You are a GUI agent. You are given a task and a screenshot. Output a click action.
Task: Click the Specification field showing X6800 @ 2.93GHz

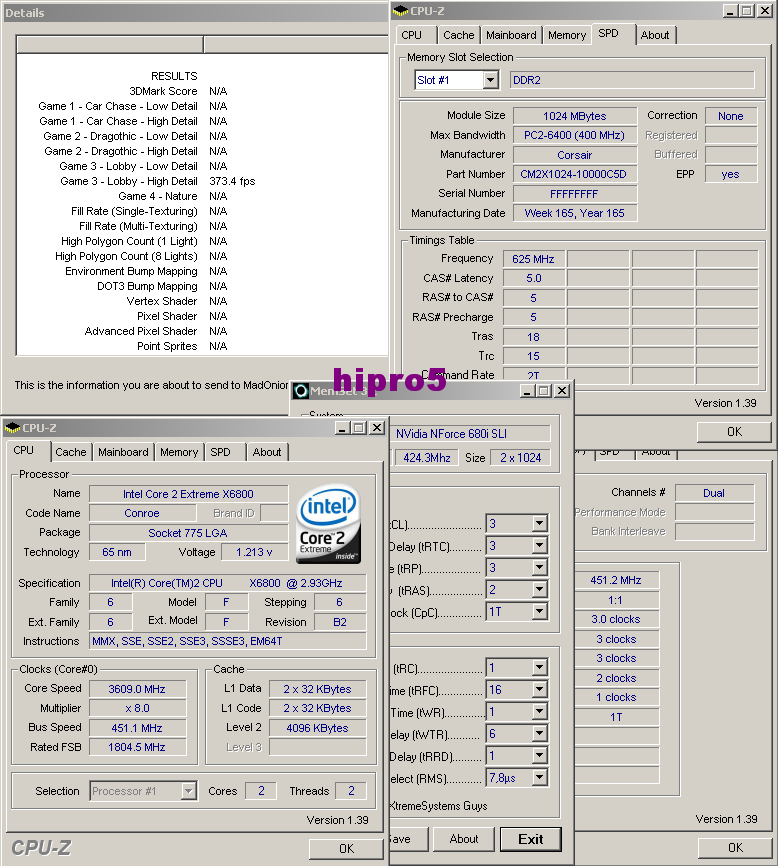coord(227,583)
